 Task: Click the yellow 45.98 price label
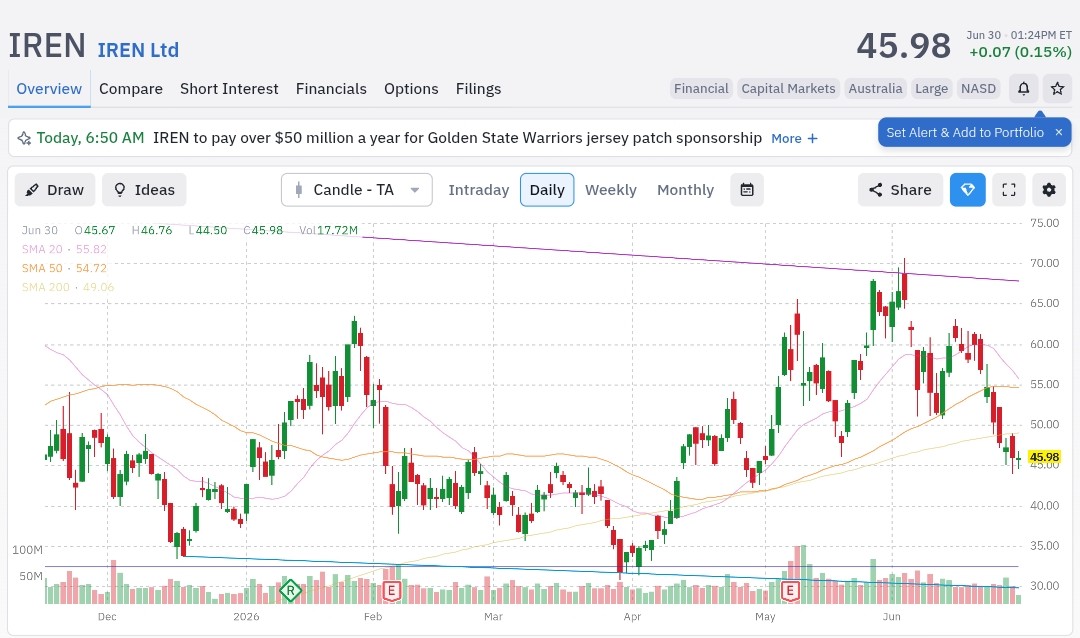click(x=1044, y=457)
